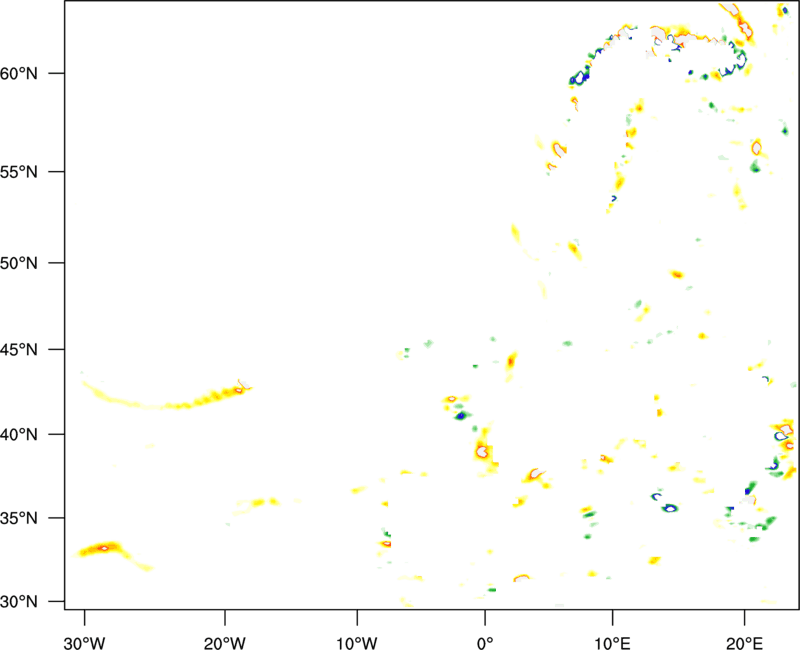Click the 20°E longitude label
The image size is (800, 650).
coord(744,643)
